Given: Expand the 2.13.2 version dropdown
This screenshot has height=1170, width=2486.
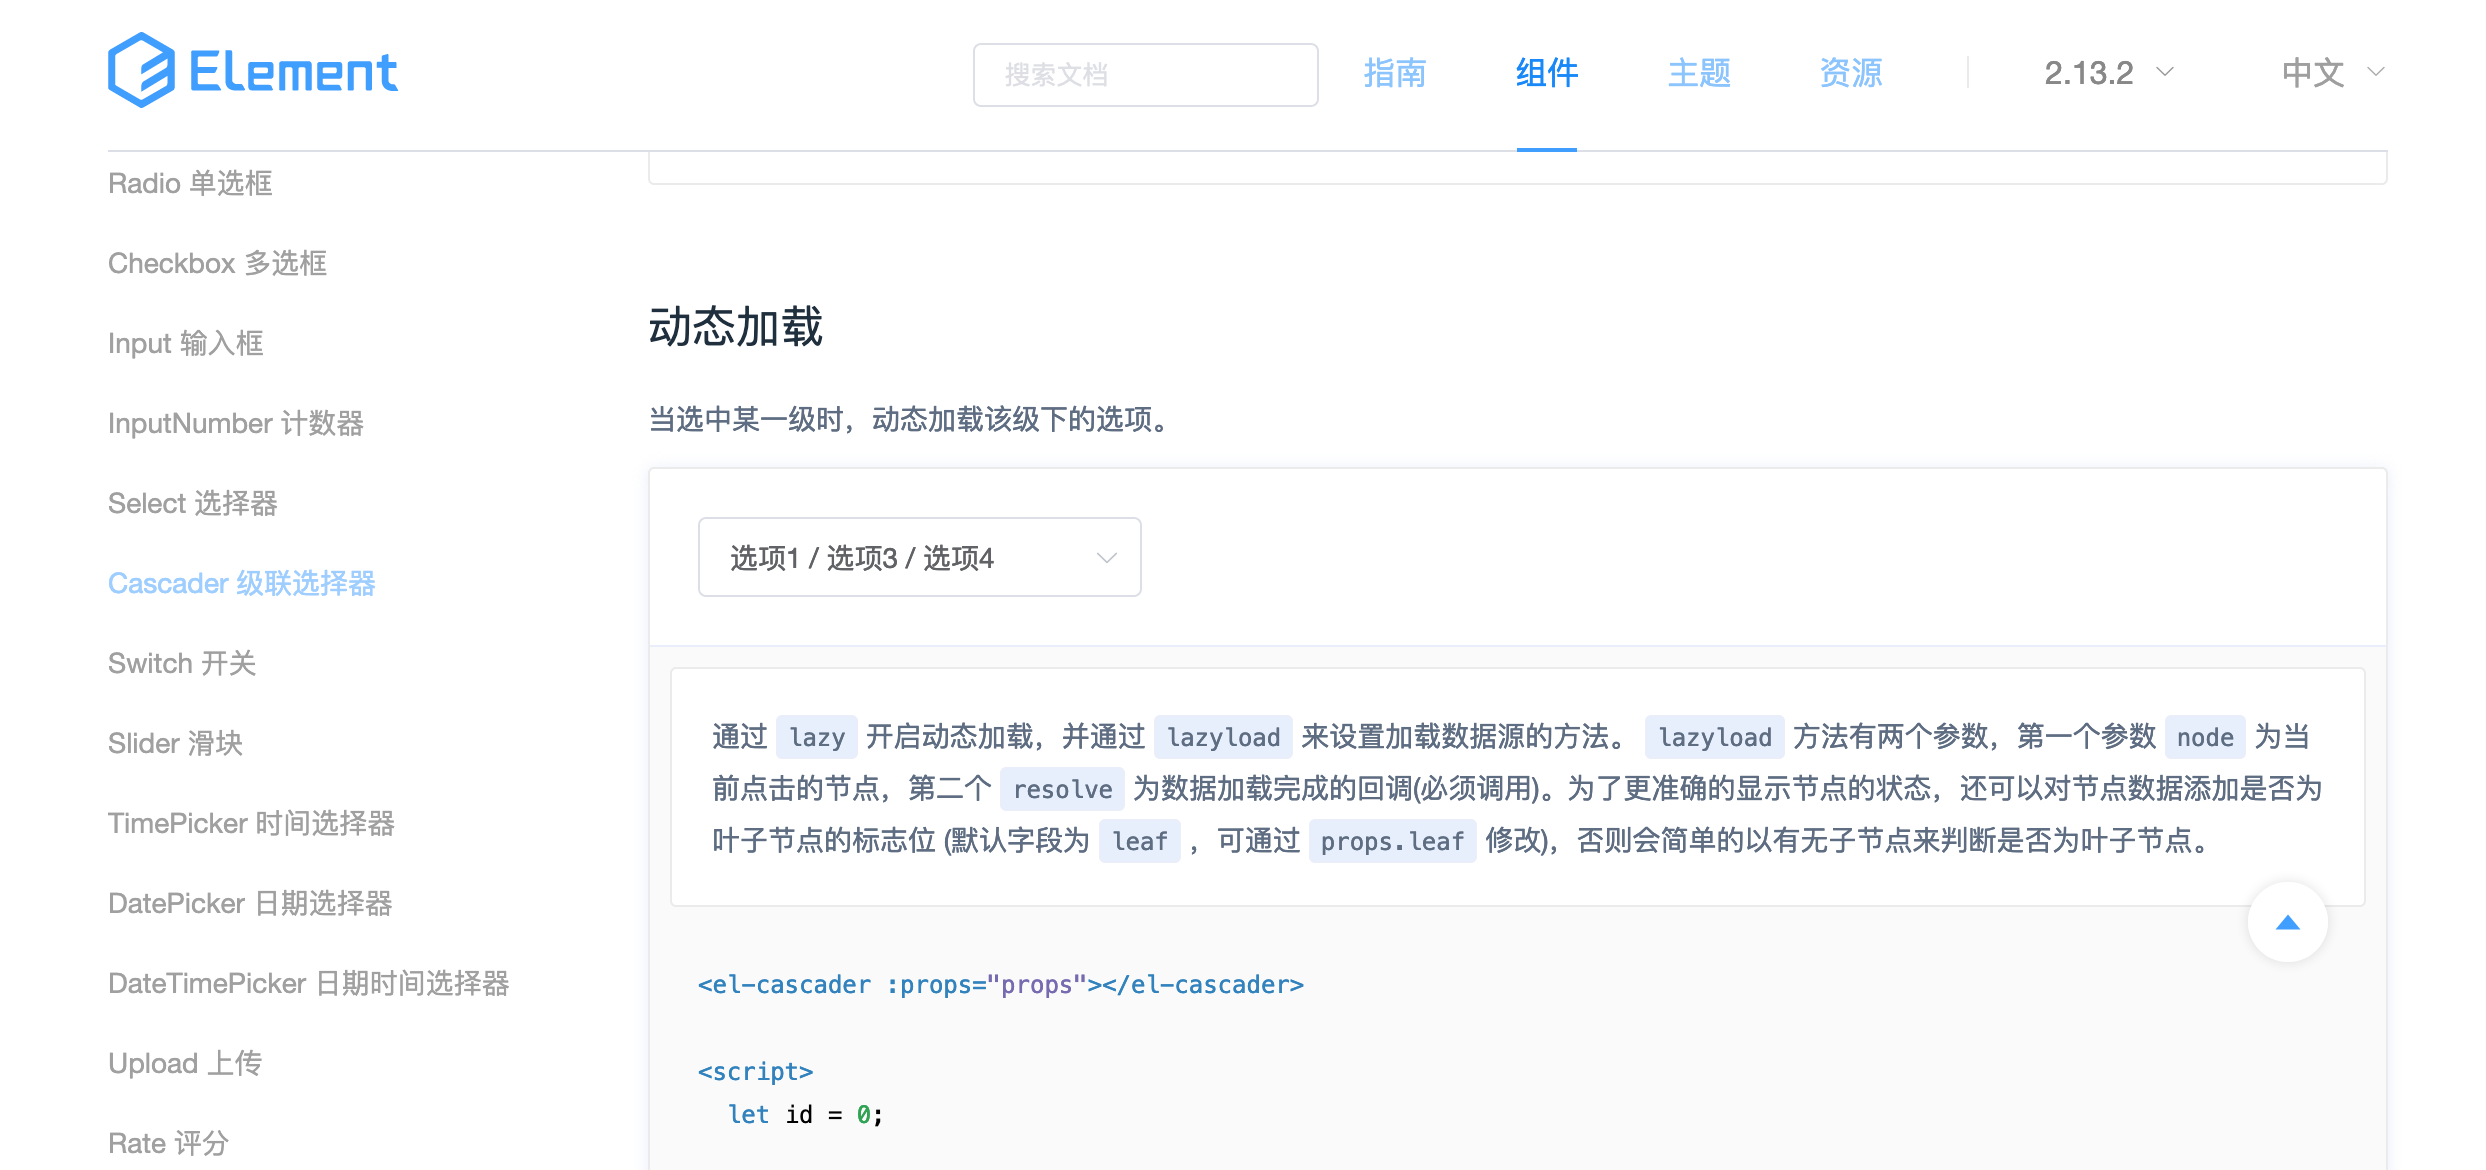Looking at the screenshot, I should coord(2108,73).
